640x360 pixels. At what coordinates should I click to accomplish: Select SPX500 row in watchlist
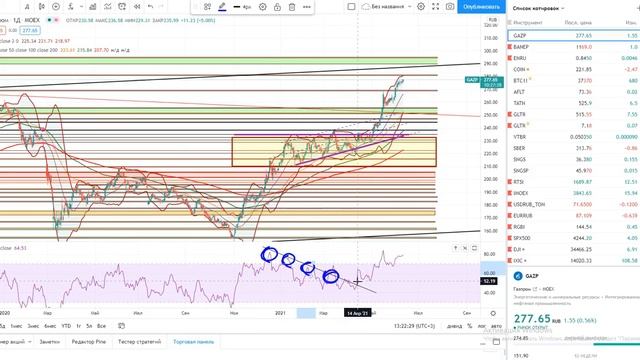[573, 238]
